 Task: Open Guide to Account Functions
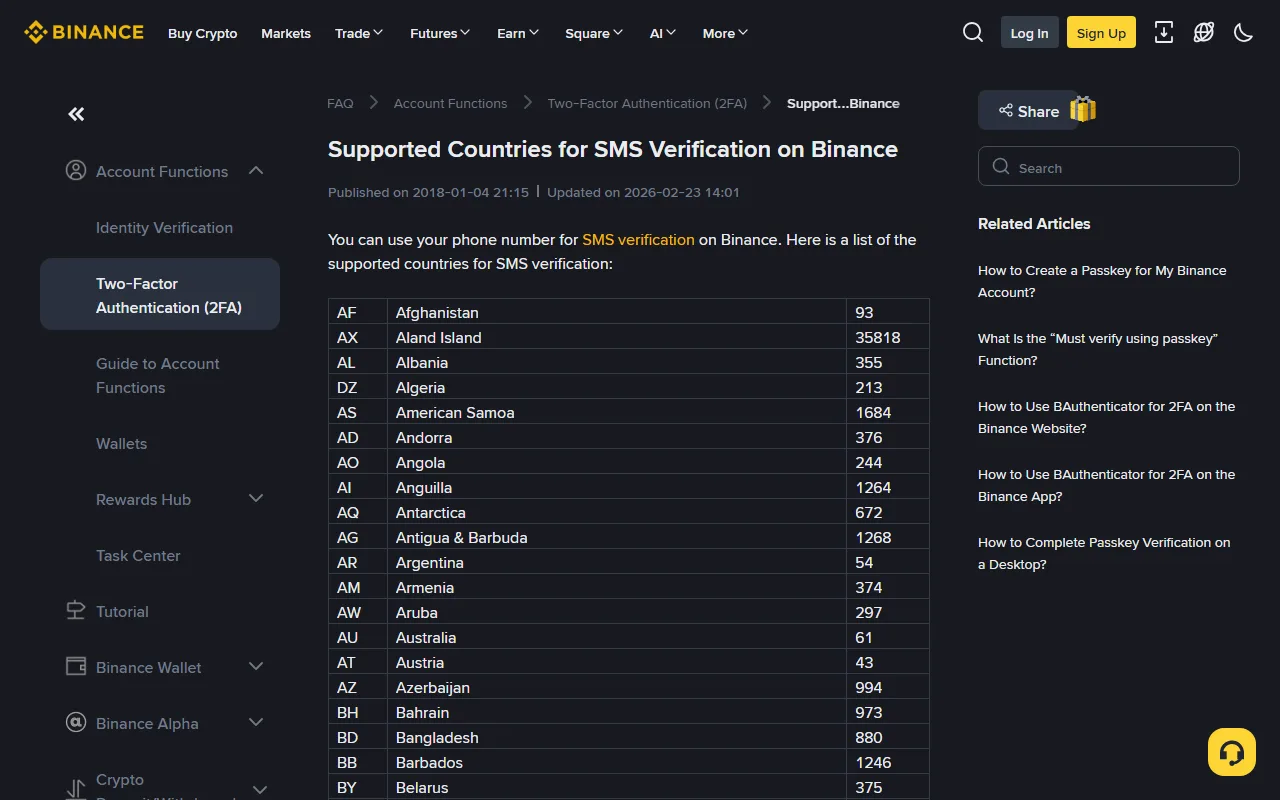pyautogui.click(x=158, y=375)
